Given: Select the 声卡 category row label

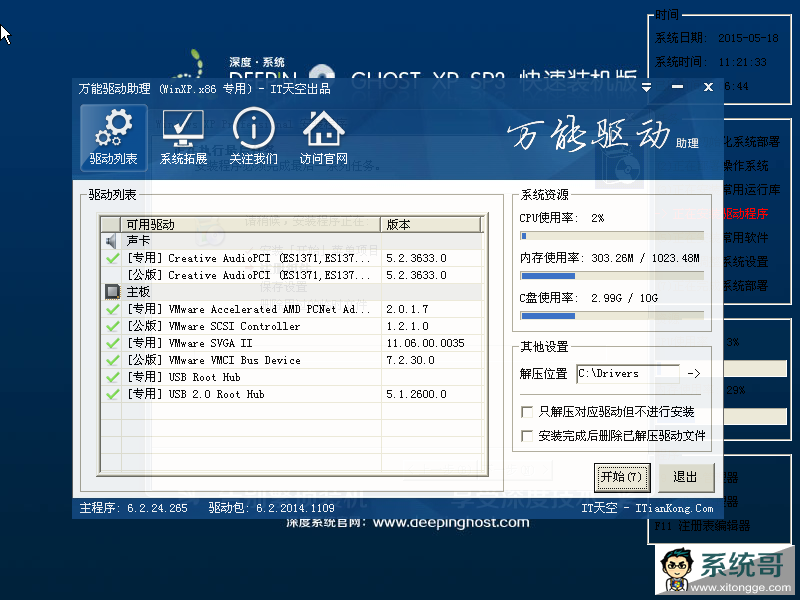Looking at the screenshot, I should 138,241.
